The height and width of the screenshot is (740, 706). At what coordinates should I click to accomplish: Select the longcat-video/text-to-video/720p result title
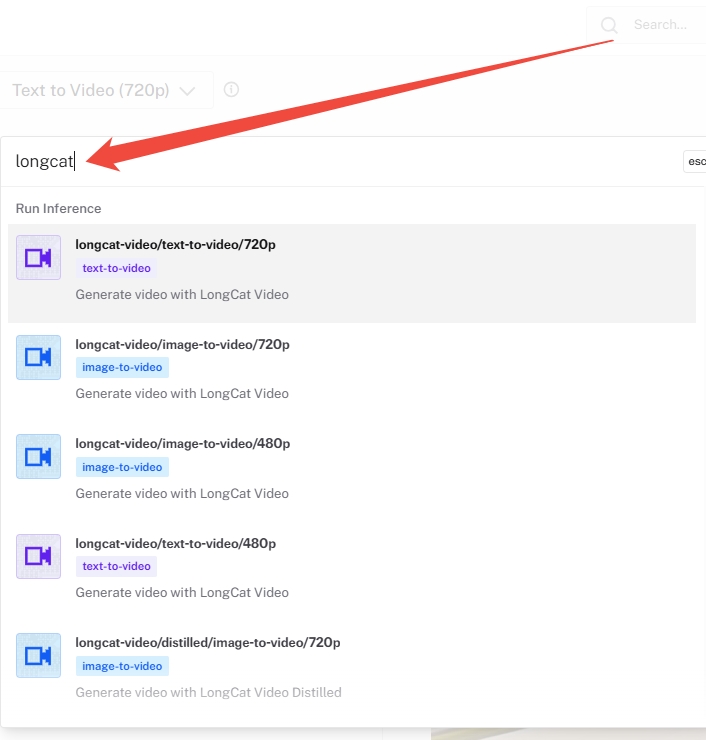pyautogui.click(x=175, y=245)
